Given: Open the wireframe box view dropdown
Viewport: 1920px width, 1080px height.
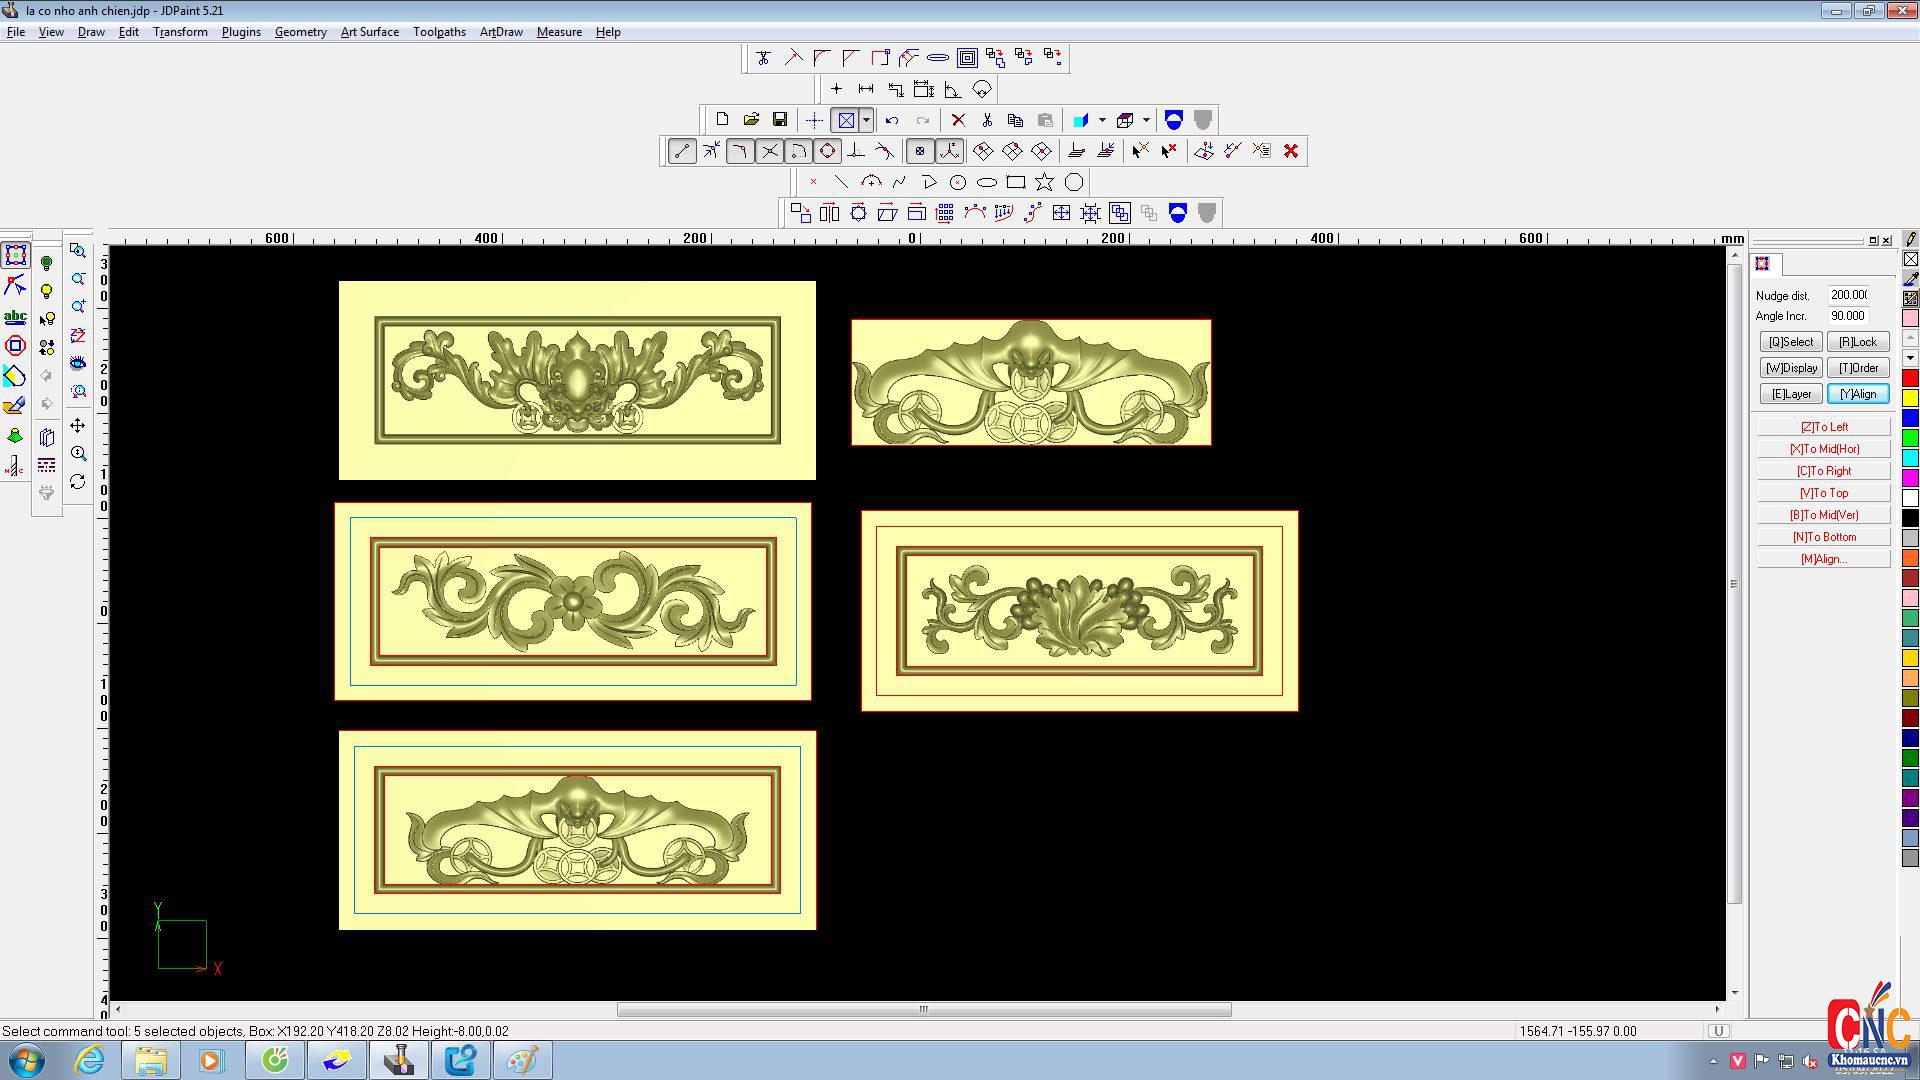Looking at the screenshot, I should (1146, 120).
